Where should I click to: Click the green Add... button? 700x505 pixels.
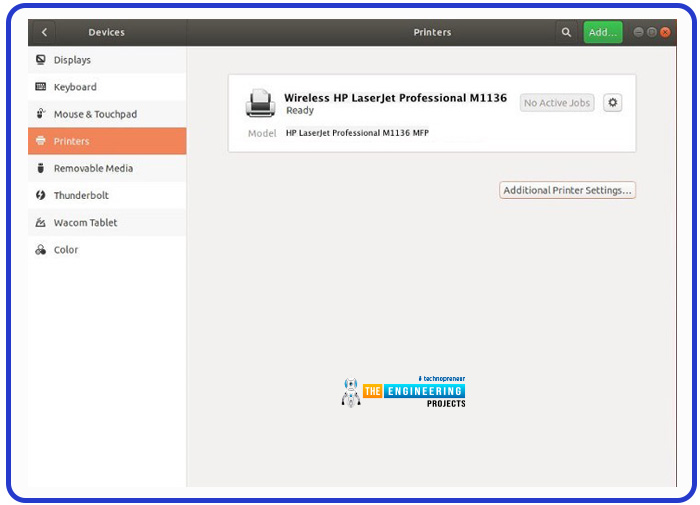click(x=603, y=32)
